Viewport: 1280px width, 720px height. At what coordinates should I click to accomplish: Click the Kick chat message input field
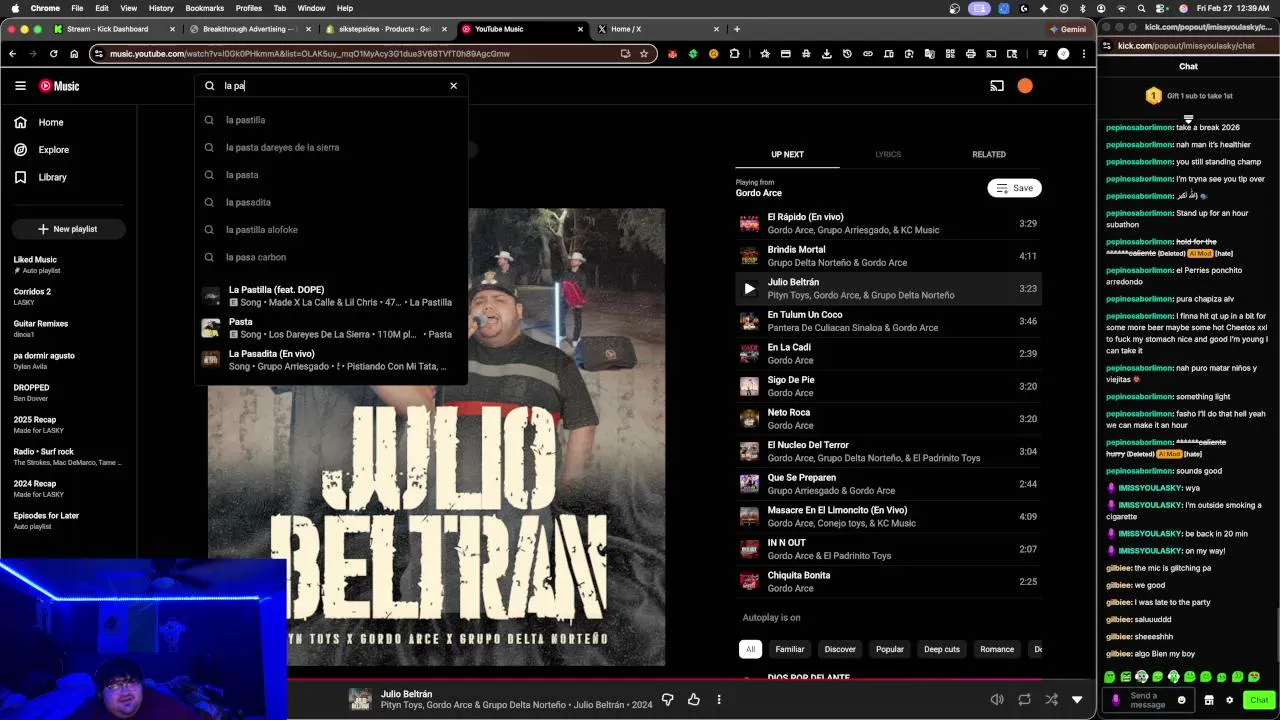point(1148,700)
